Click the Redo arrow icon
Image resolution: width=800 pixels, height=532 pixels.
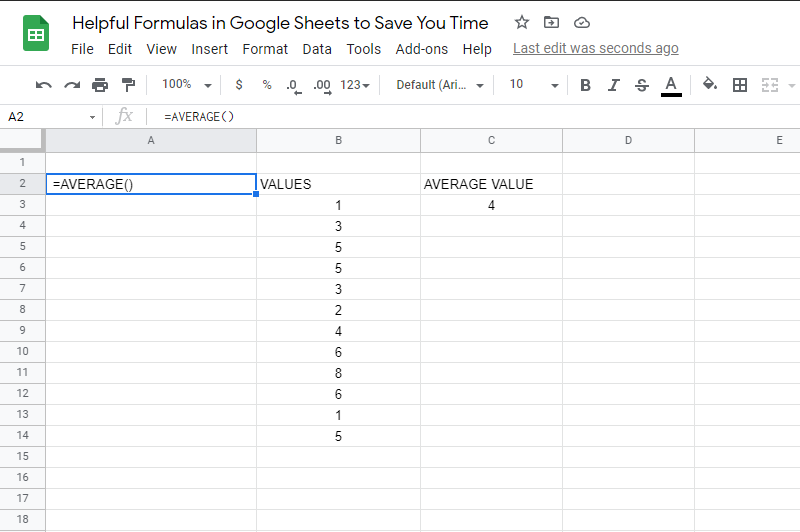72,85
